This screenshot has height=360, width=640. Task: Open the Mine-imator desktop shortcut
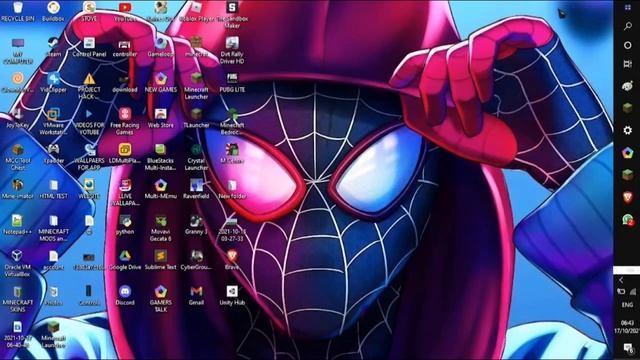(18, 189)
